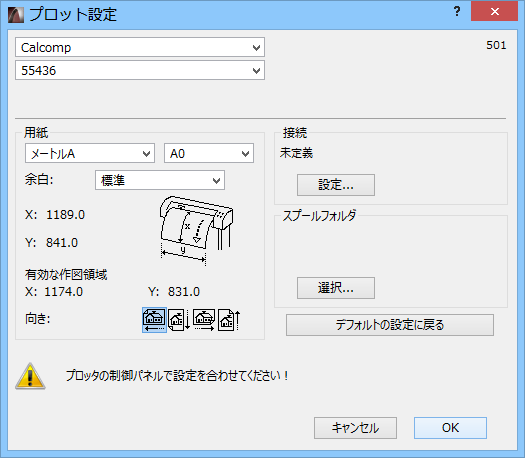Click the 501 number label

click(496, 45)
